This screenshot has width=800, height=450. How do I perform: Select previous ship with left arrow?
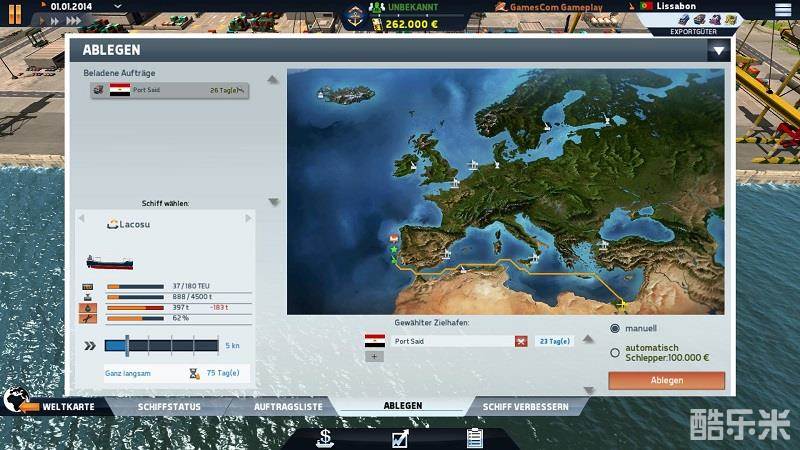click(82, 218)
